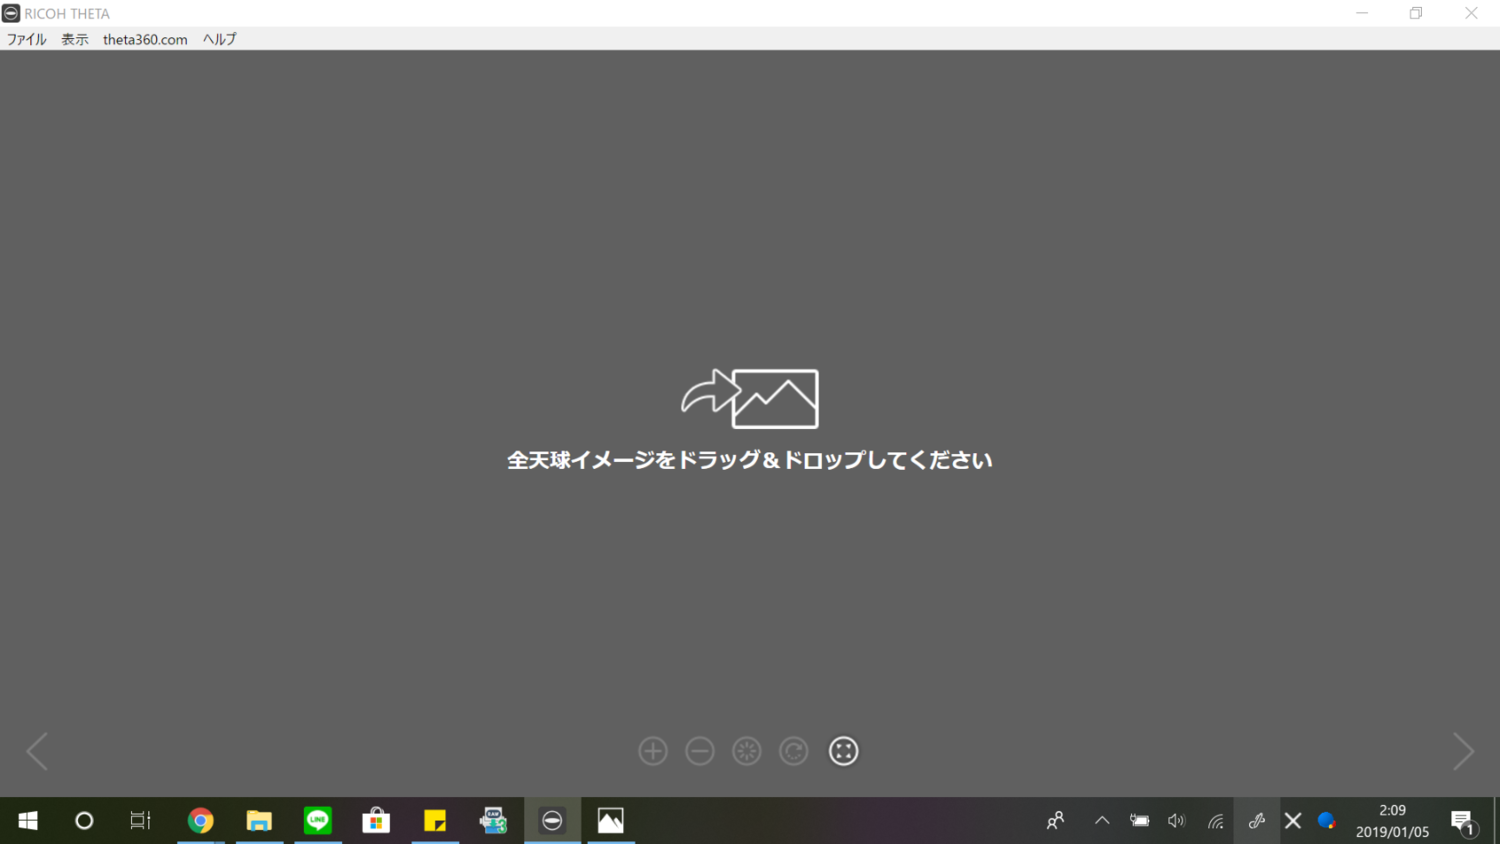
Task: Select the image rotation control
Action: pos(793,751)
